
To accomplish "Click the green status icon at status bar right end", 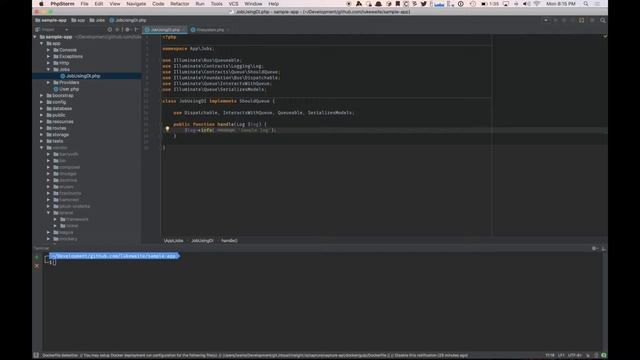I will 604,355.
